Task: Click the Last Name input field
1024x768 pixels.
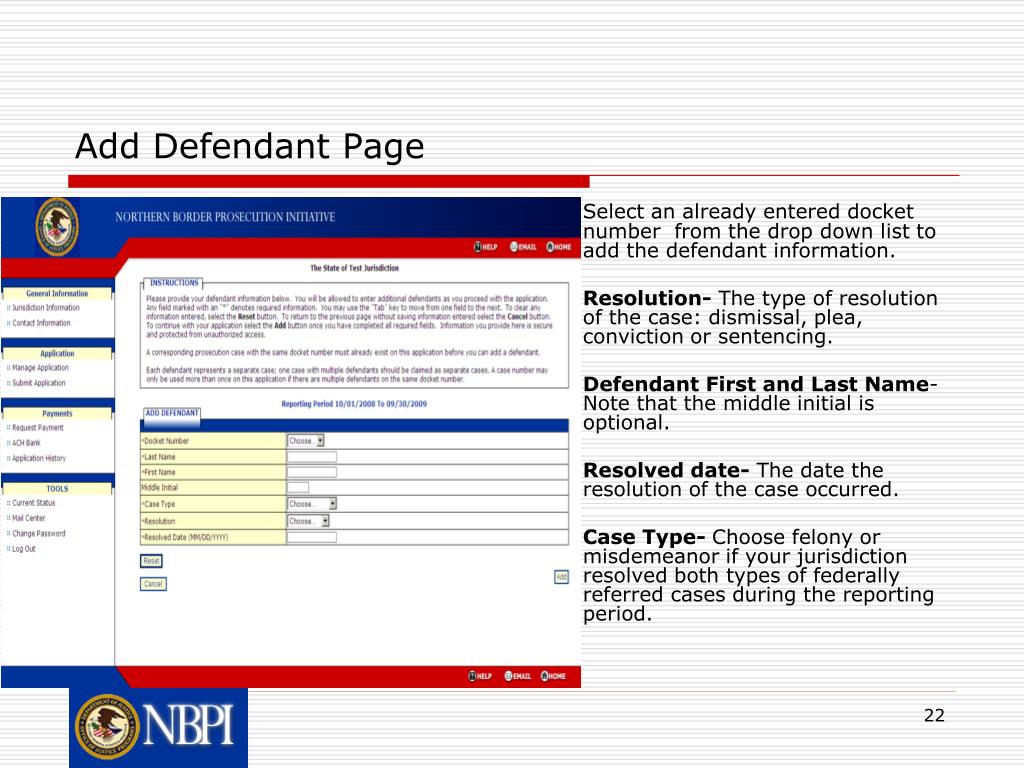Action: [x=312, y=456]
